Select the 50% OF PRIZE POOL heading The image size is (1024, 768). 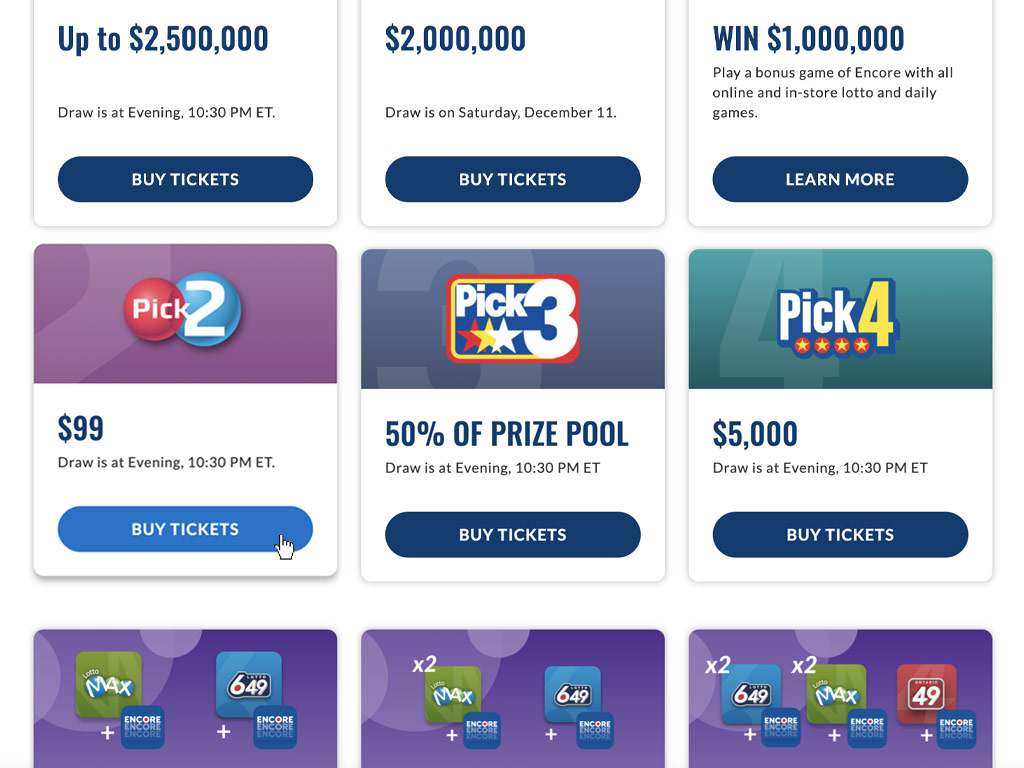click(507, 434)
